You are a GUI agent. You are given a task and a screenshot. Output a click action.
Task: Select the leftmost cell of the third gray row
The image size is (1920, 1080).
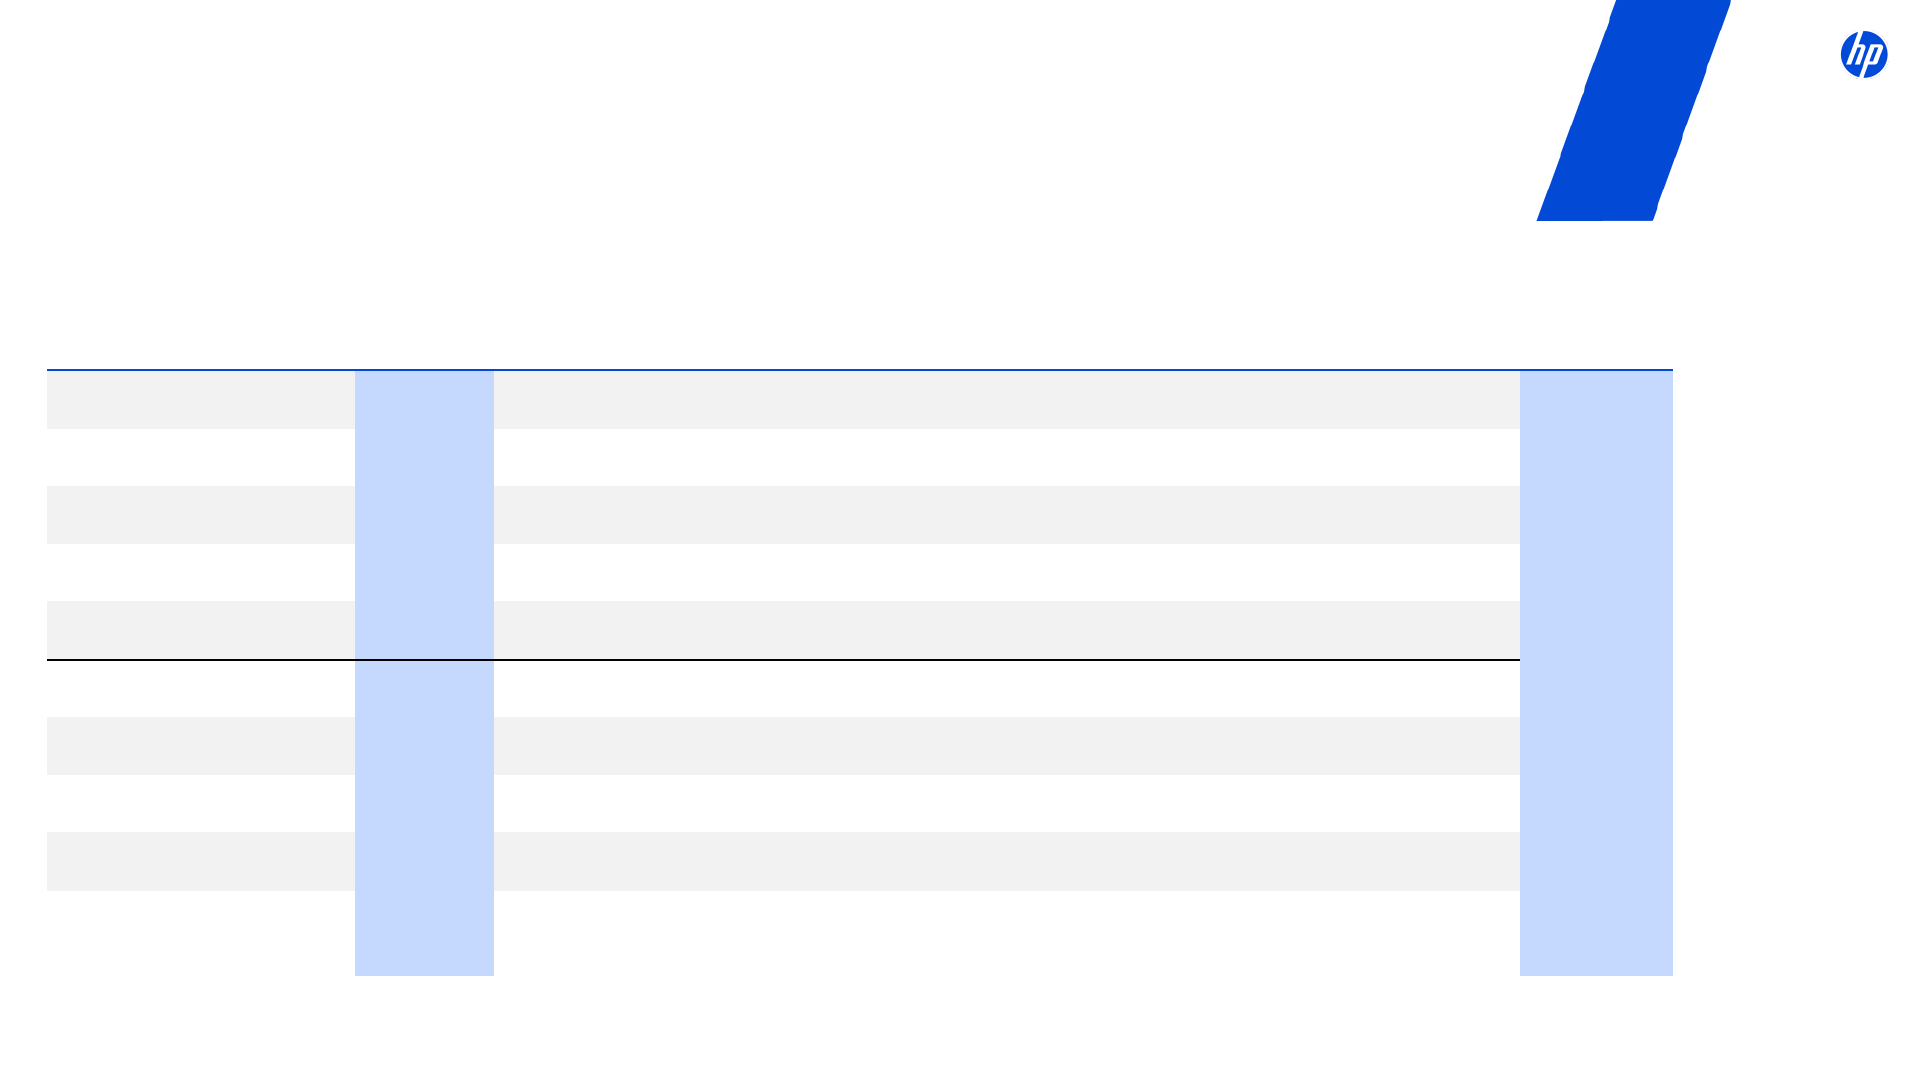pos(200,630)
